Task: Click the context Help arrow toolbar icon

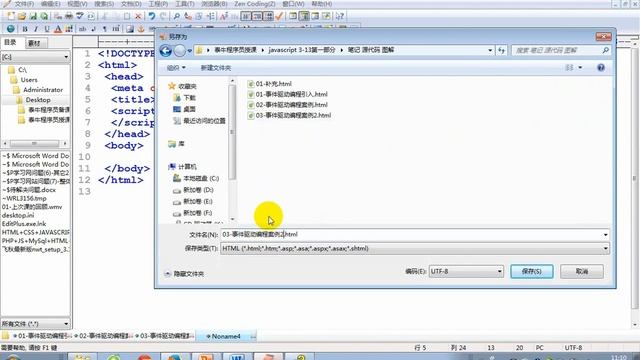Action: (340, 16)
